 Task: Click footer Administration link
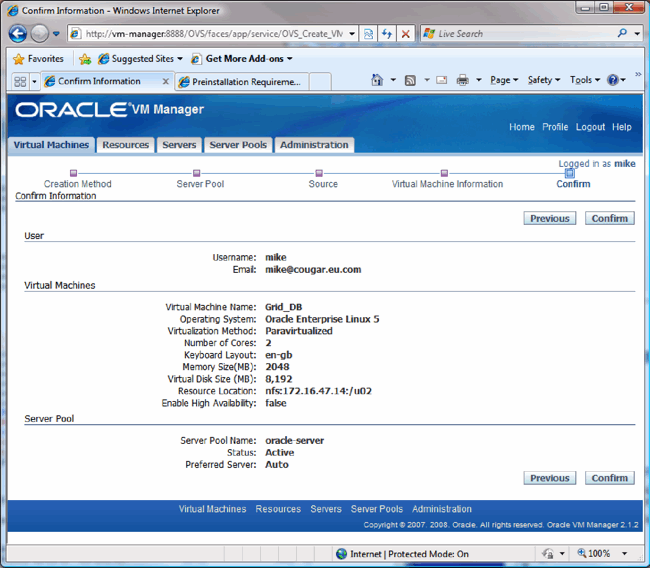[x=442, y=509]
